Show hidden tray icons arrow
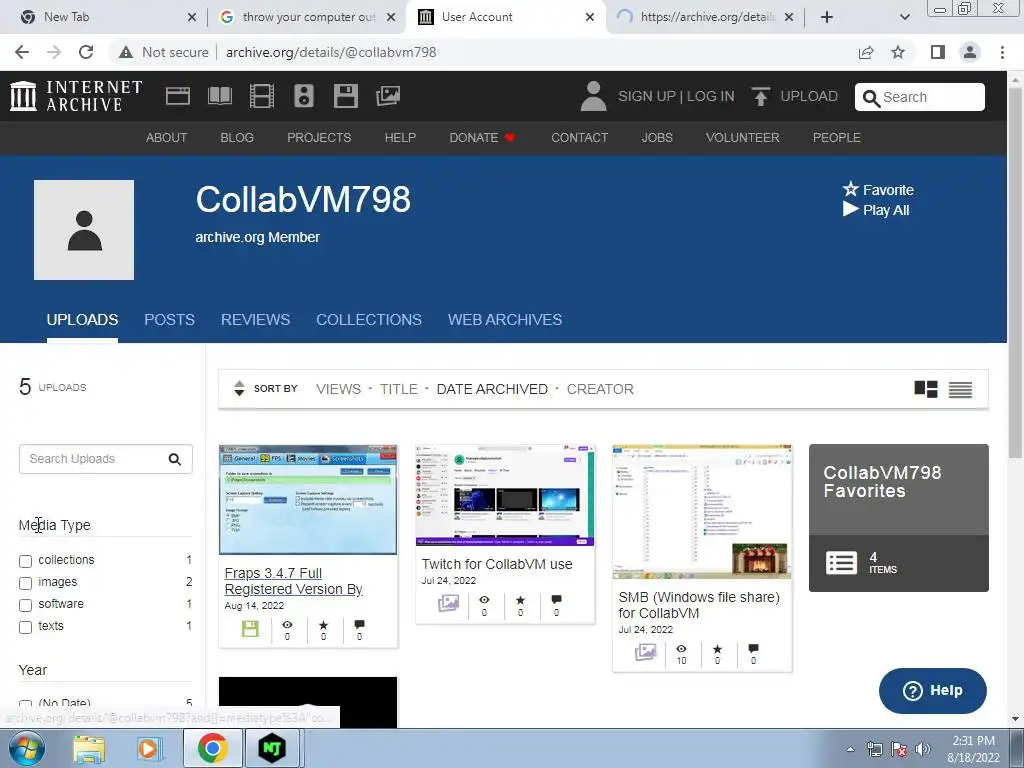1024x768 pixels. click(x=850, y=749)
